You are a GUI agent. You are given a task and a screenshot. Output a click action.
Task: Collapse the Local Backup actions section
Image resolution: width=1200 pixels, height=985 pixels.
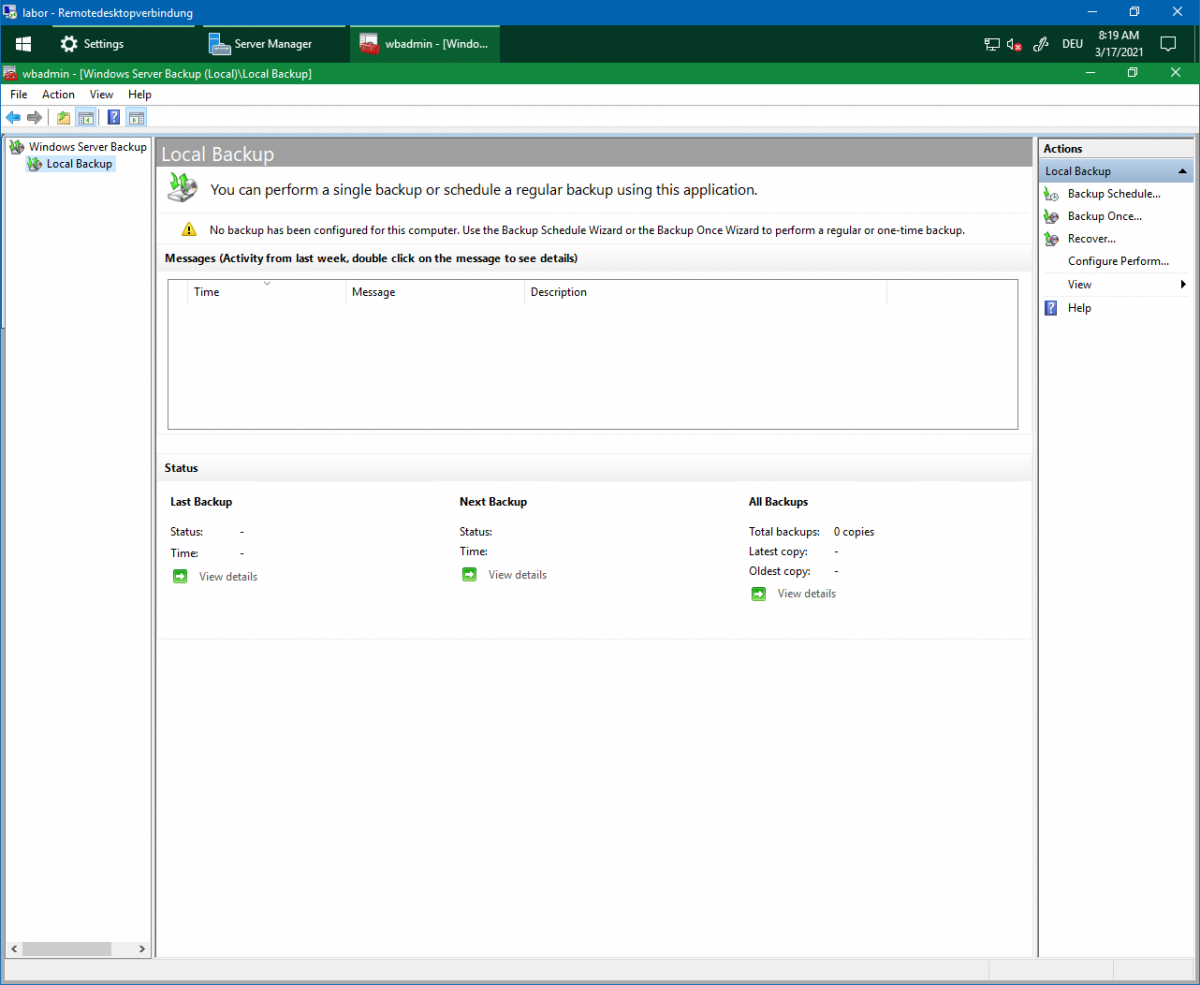(1183, 172)
